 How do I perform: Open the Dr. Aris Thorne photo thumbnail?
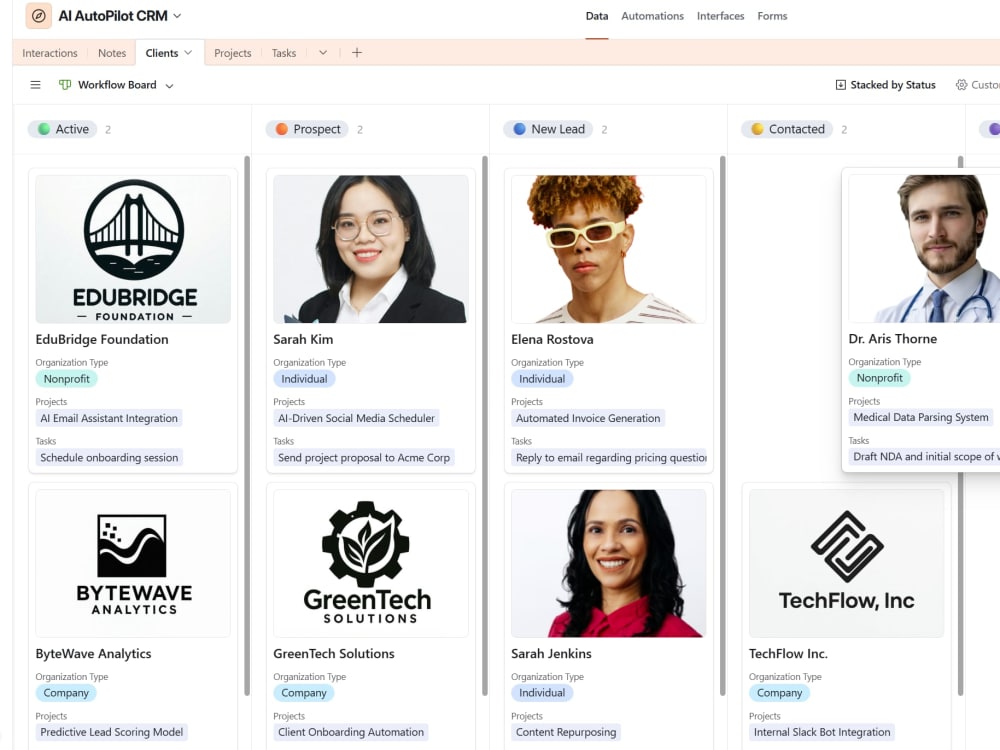tap(924, 249)
